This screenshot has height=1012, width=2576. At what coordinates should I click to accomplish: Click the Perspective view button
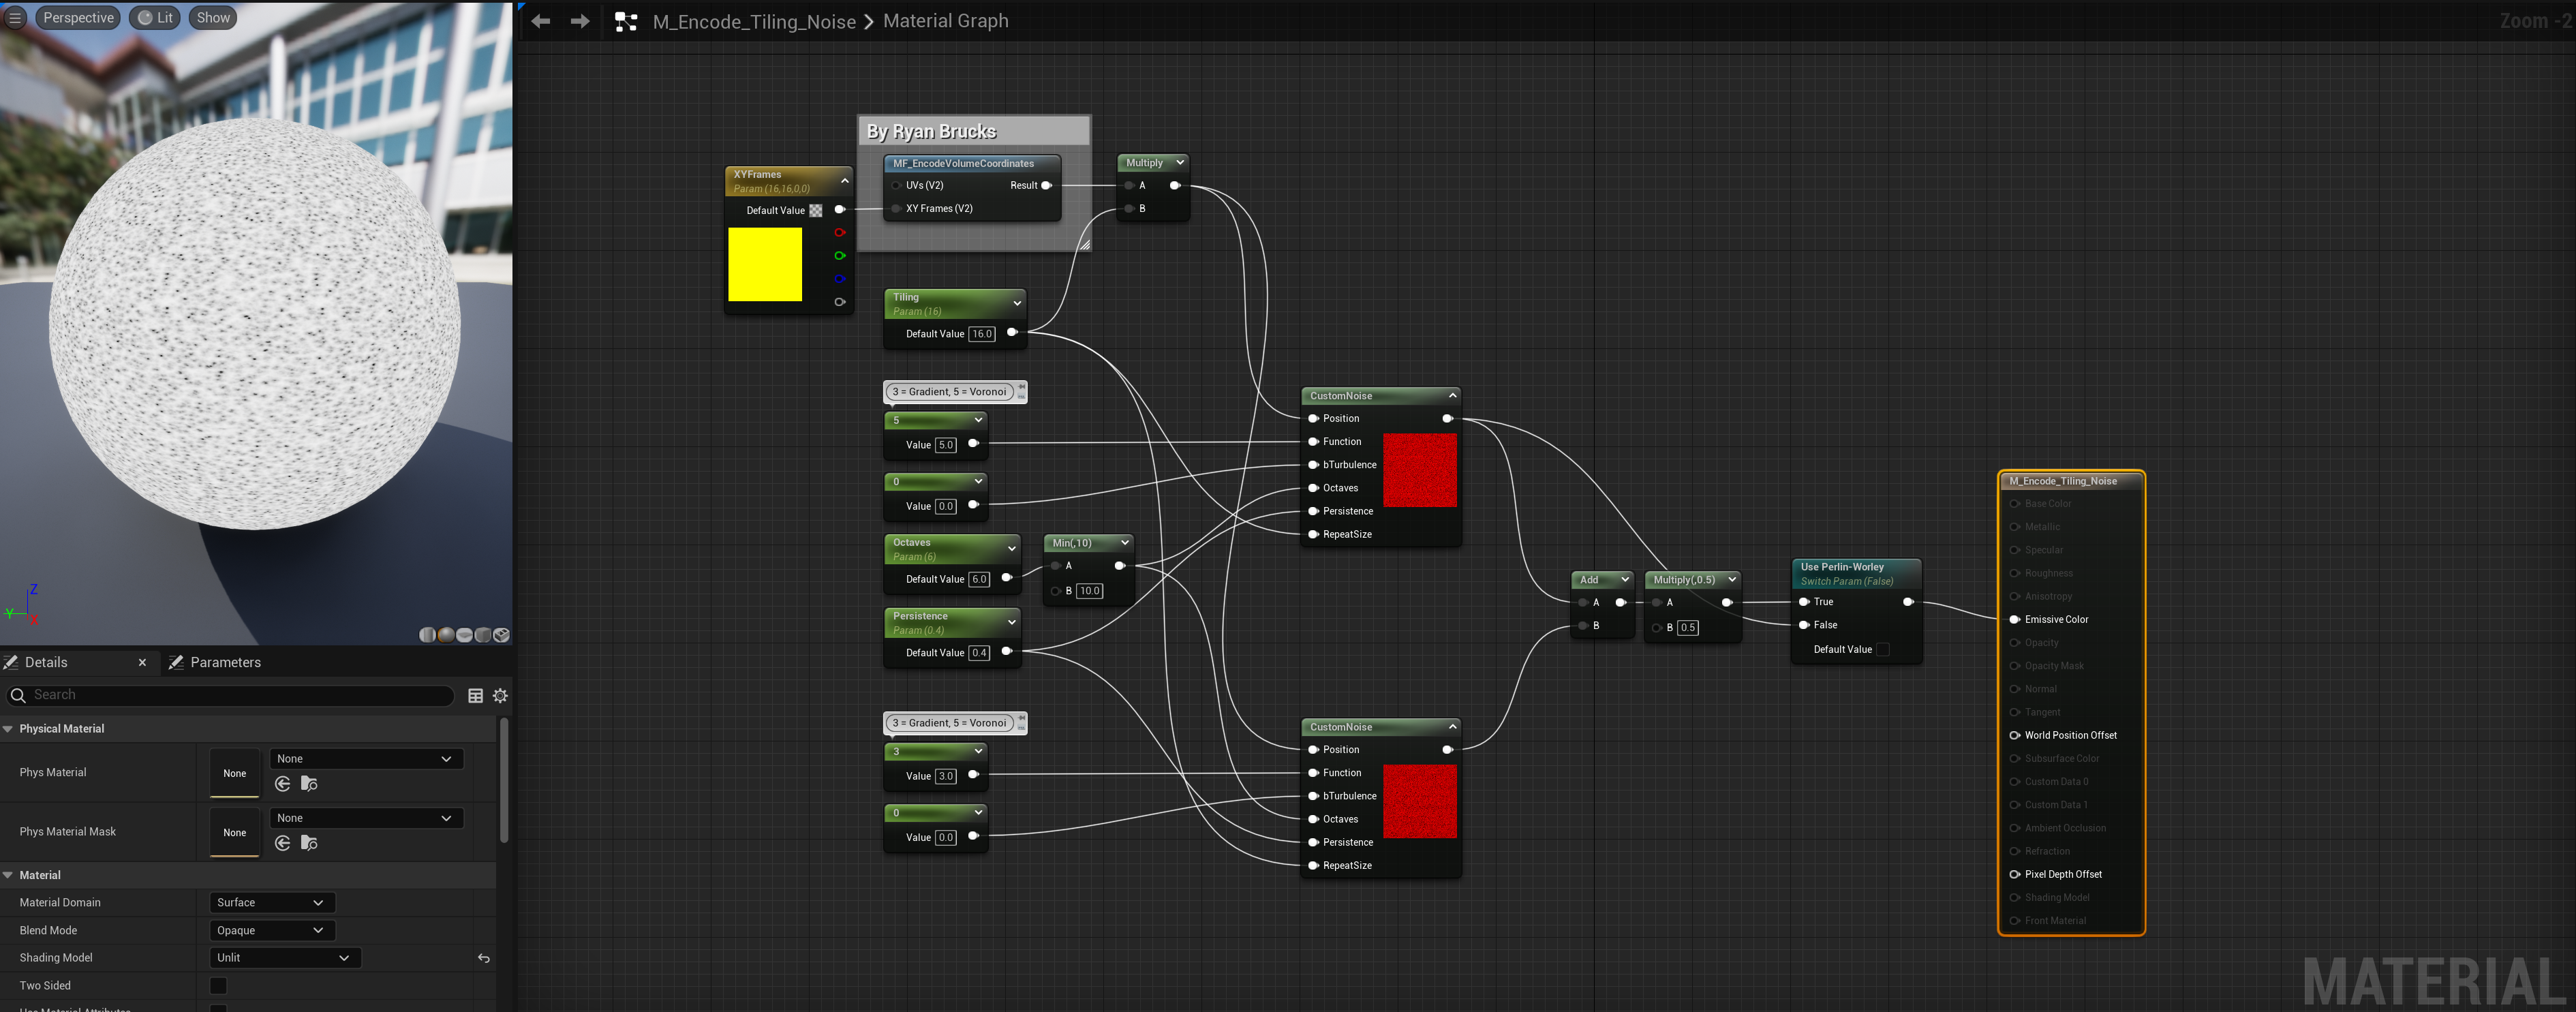click(78, 18)
